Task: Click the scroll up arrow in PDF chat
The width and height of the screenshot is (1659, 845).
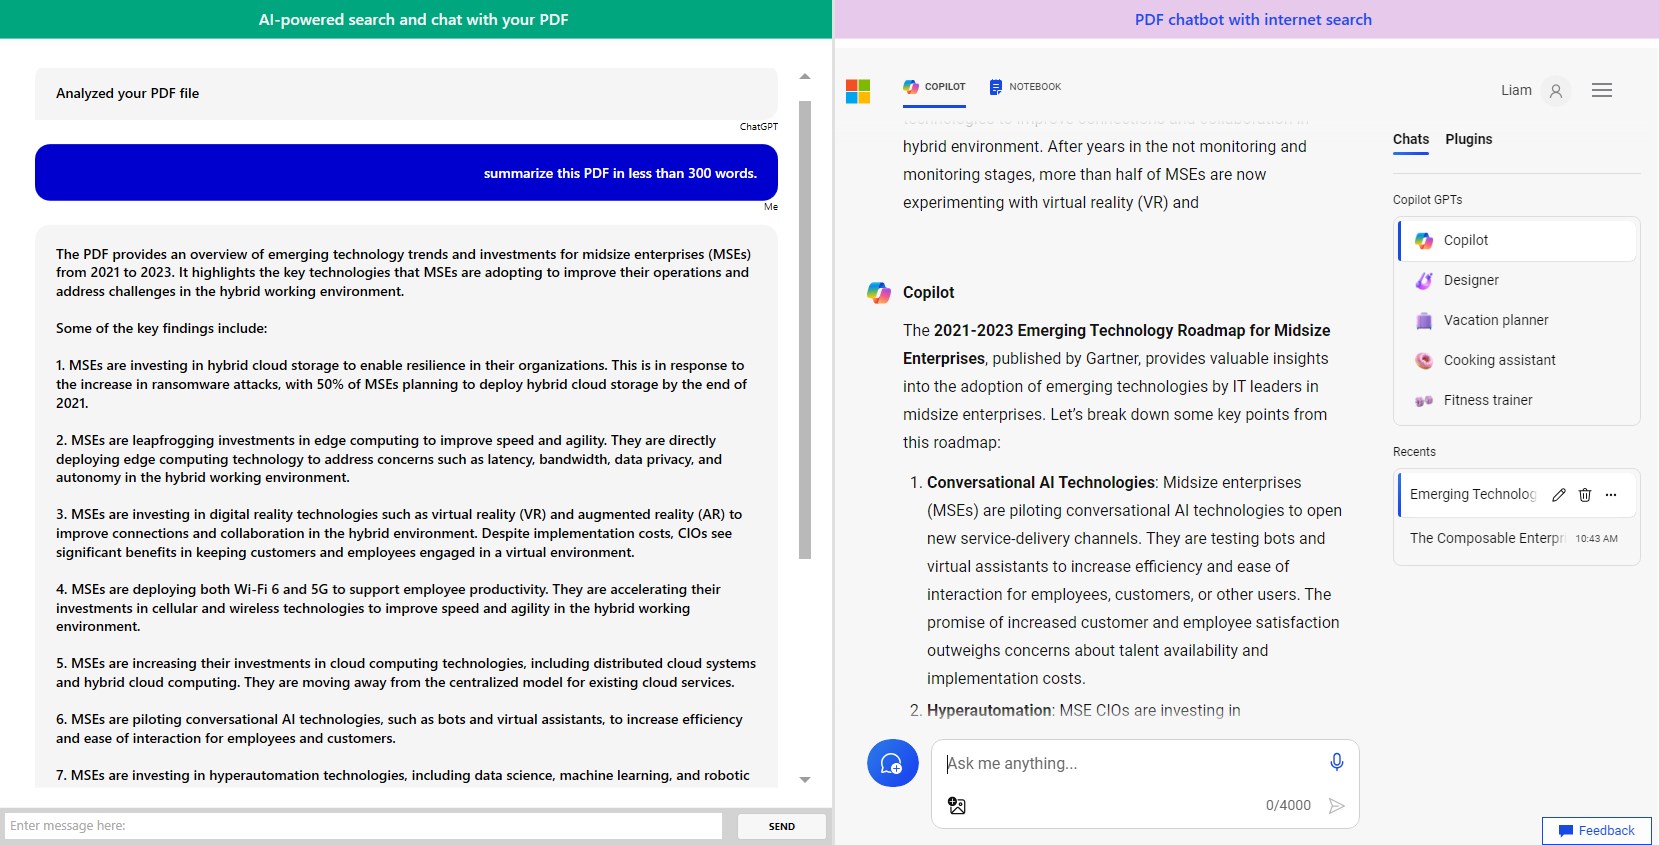Action: [804, 77]
